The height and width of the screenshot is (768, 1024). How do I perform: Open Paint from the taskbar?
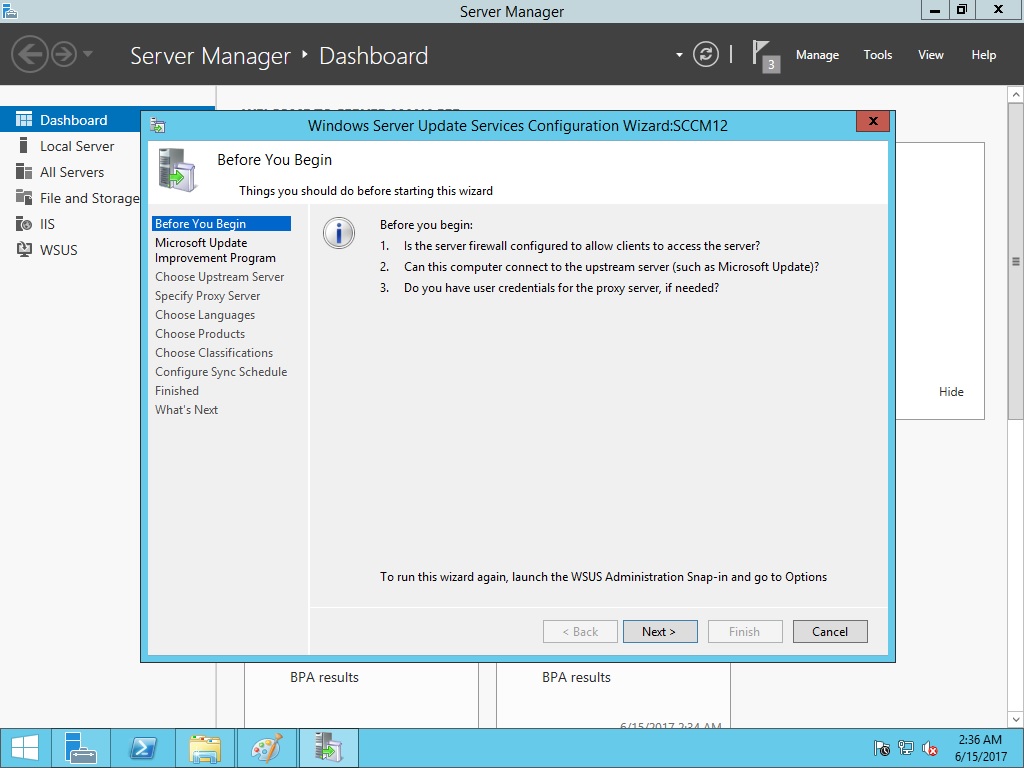pyautogui.click(x=266, y=748)
